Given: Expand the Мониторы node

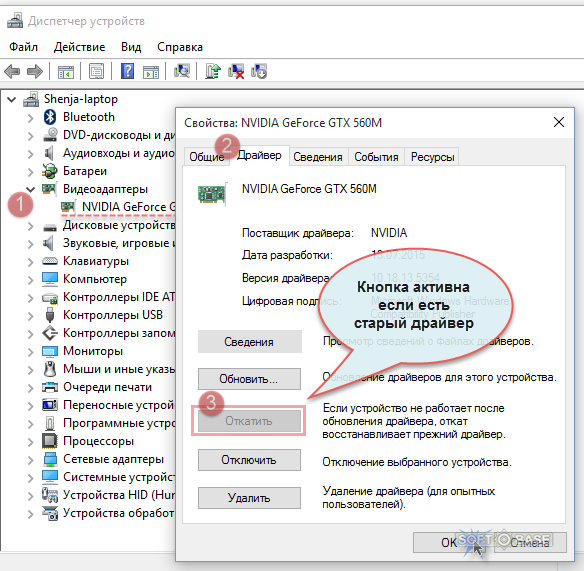Looking at the screenshot, I should coord(31,352).
